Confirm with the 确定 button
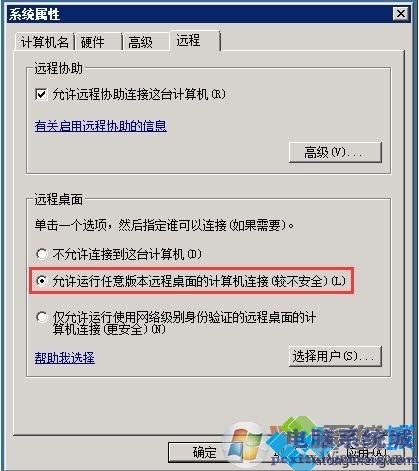419x471 pixels. [x=204, y=452]
